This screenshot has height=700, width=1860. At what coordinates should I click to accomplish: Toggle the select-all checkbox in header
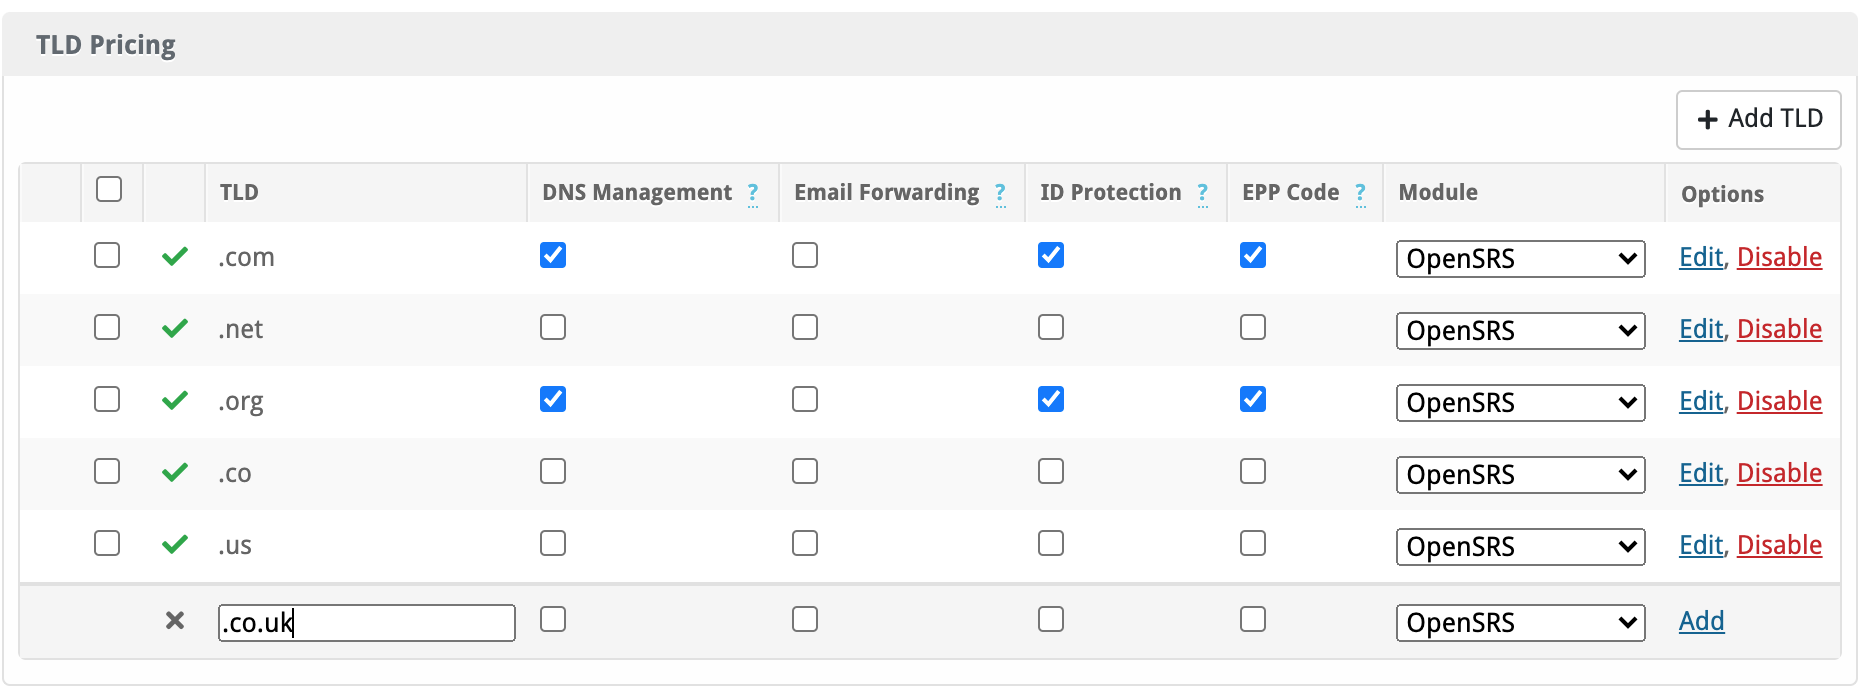pos(109,189)
